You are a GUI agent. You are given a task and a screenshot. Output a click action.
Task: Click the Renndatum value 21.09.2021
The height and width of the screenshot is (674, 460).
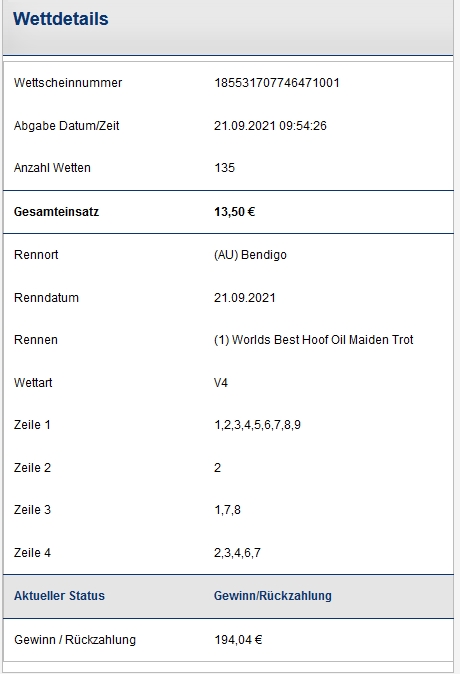coord(245,297)
